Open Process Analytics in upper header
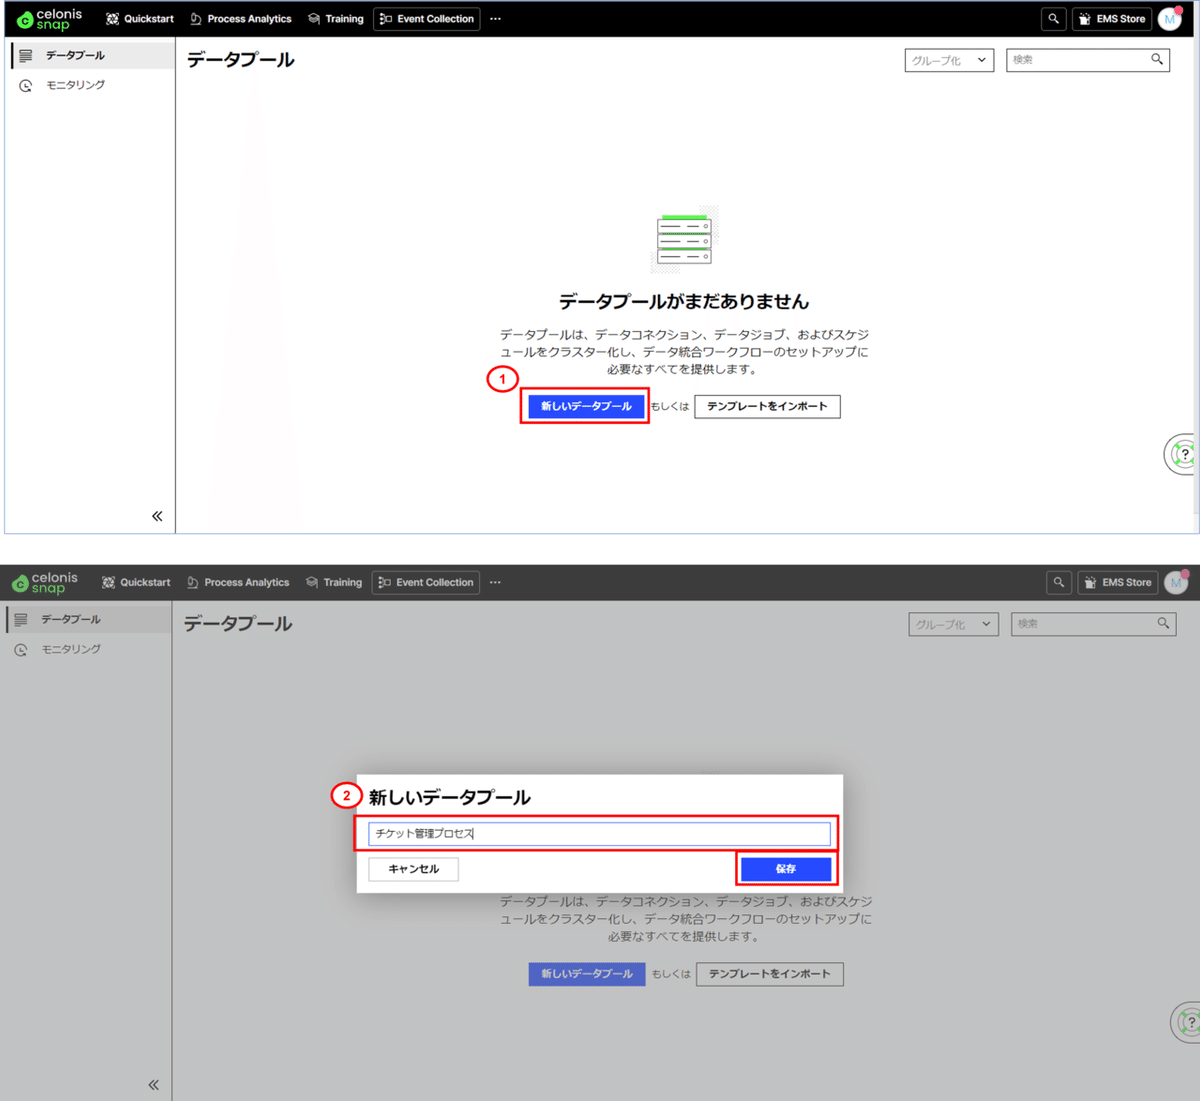Screen dimensions: 1200x1101 (240, 19)
